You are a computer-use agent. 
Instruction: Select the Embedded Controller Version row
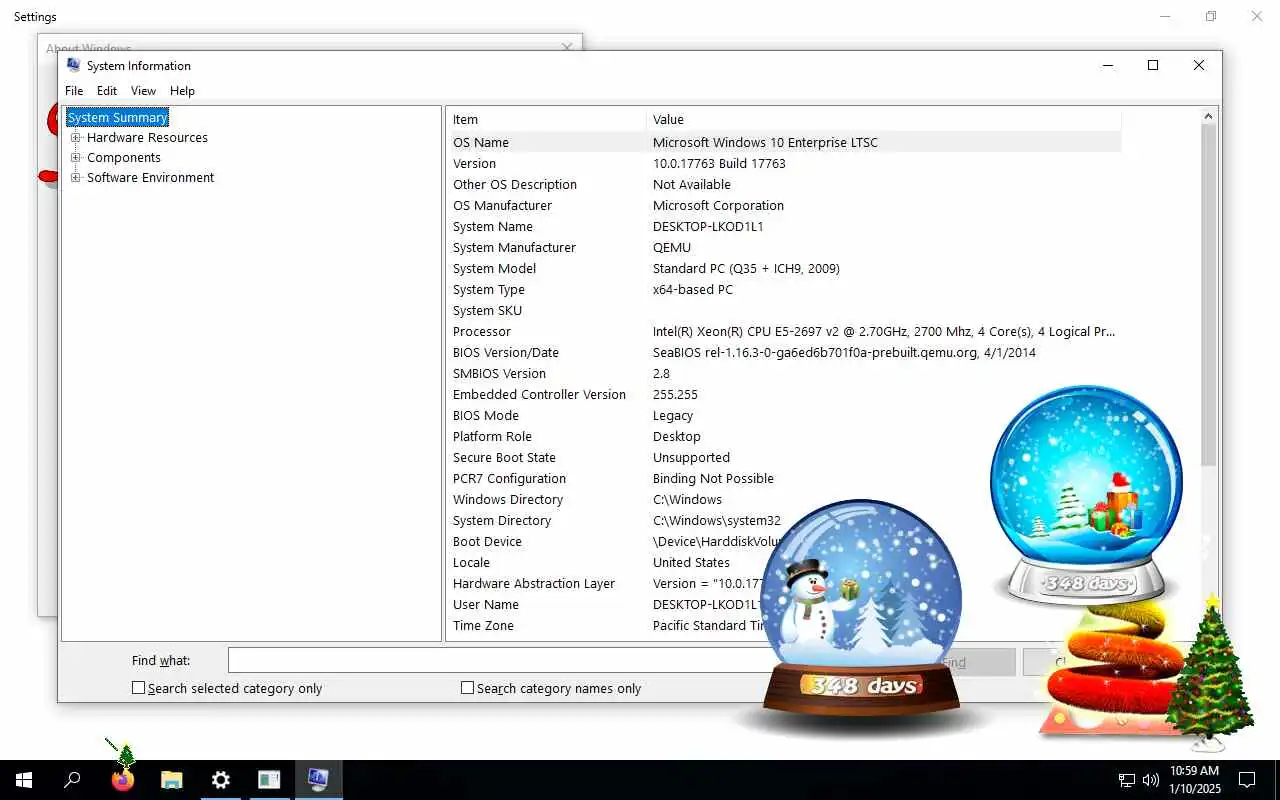(x=784, y=395)
